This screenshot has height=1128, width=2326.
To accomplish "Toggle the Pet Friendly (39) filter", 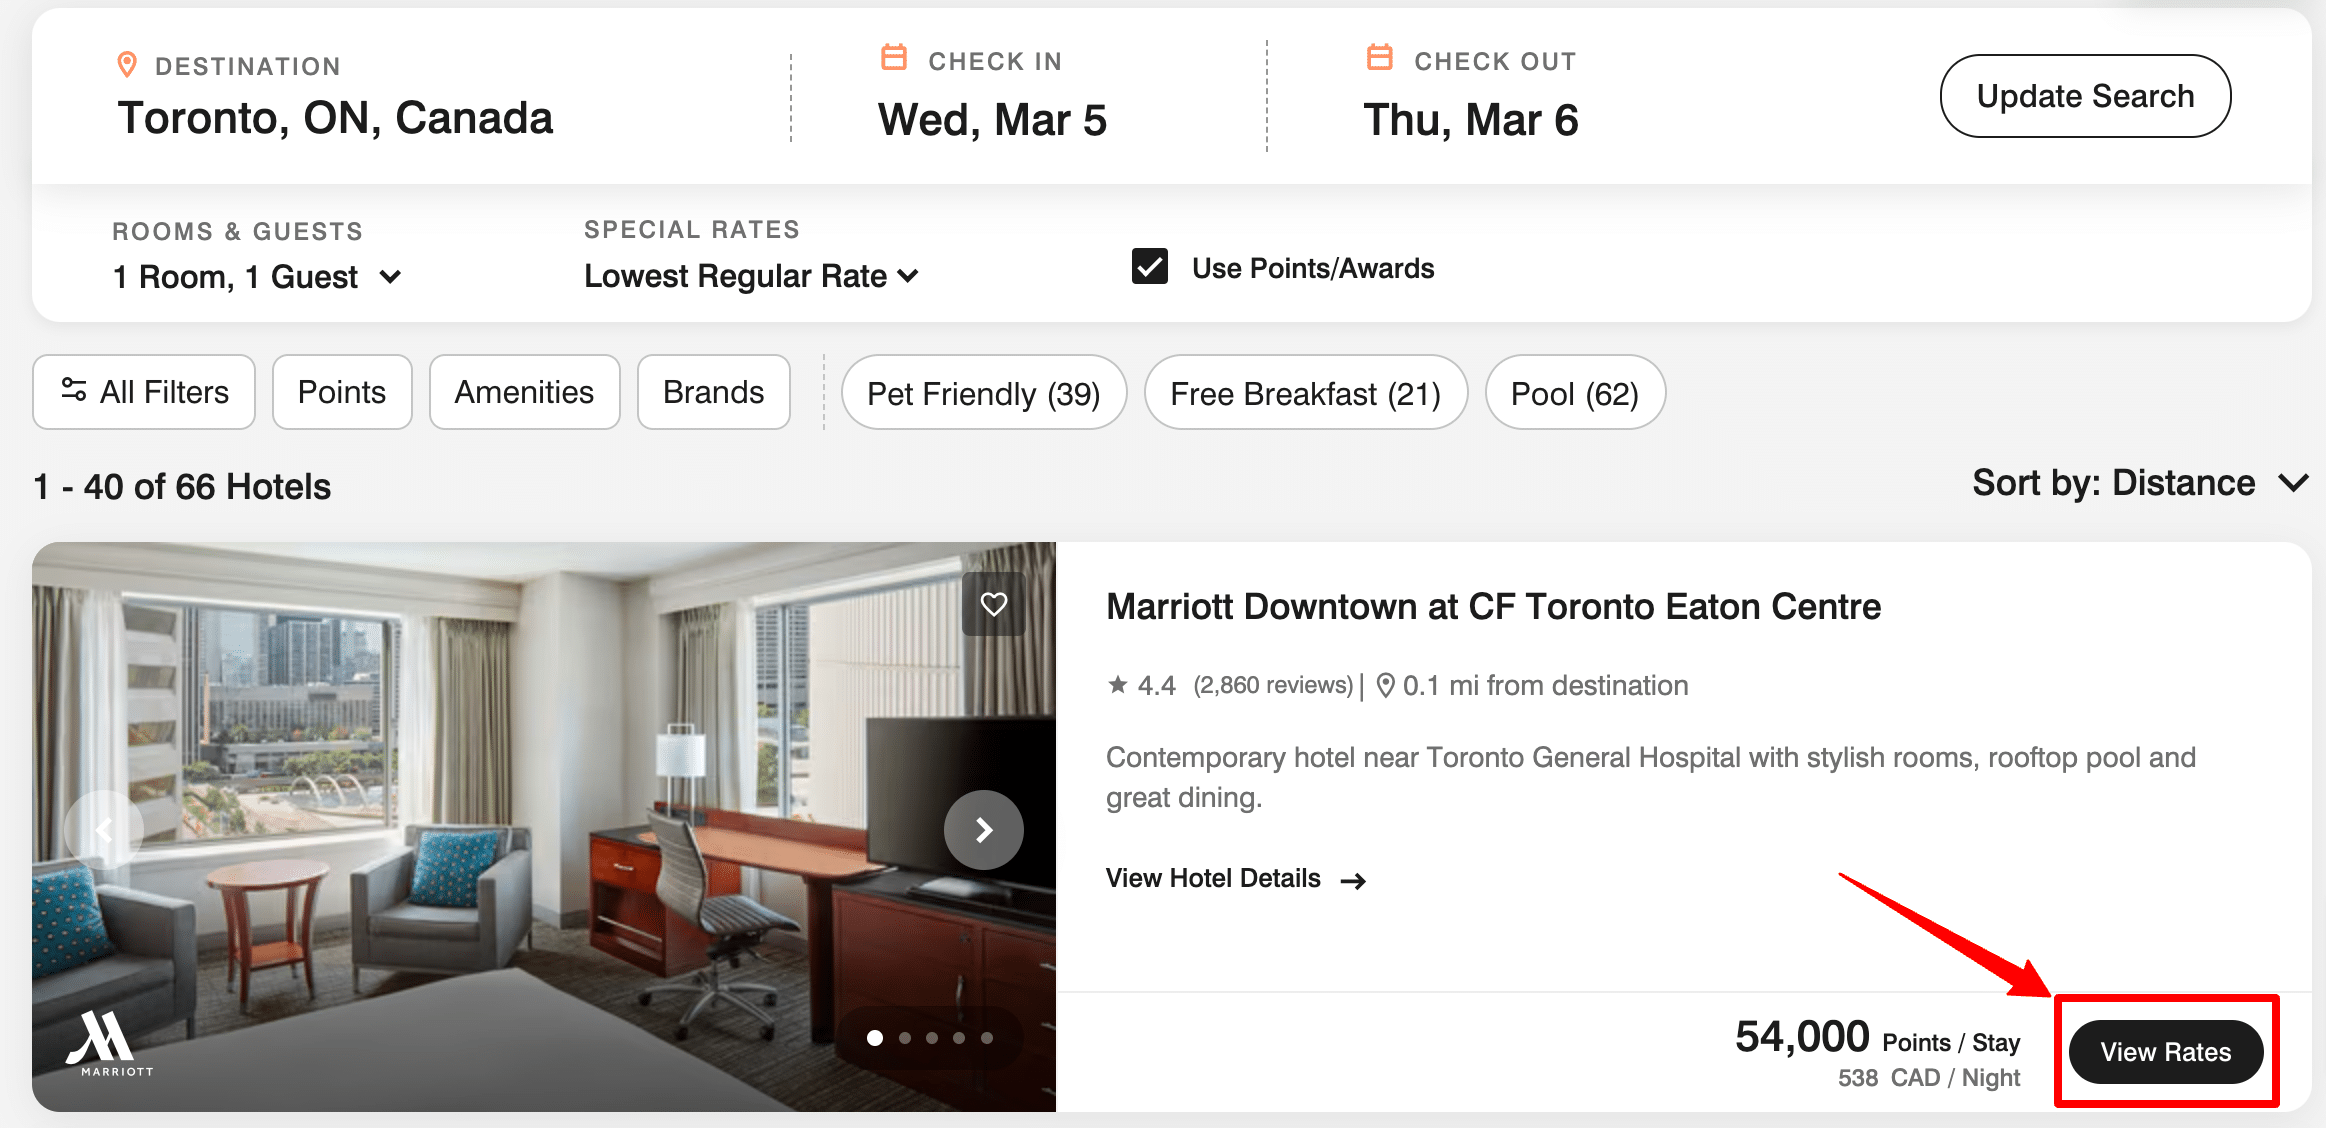I will (983, 393).
